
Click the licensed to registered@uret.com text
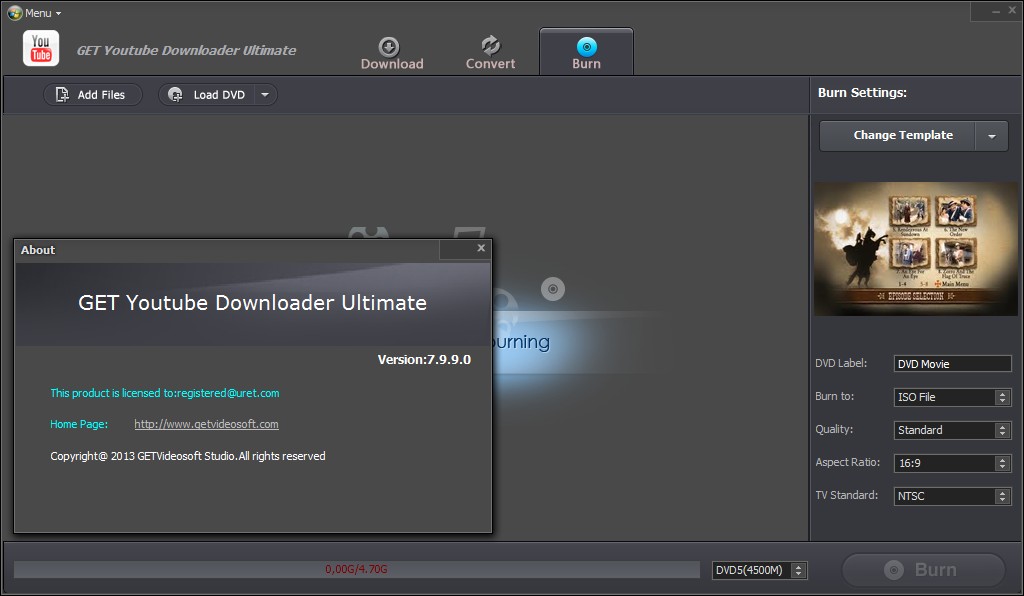[165, 393]
